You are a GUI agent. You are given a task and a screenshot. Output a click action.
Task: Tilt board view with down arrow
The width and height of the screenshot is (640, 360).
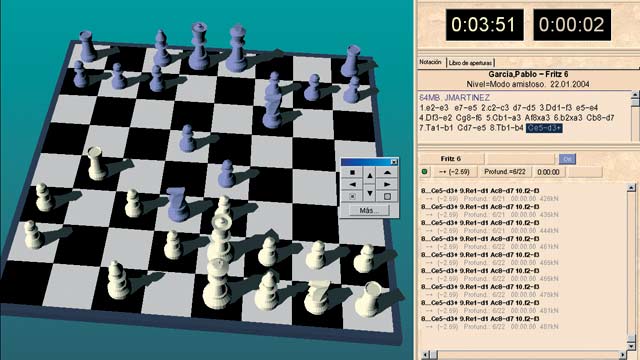click(x=370, y=193)
